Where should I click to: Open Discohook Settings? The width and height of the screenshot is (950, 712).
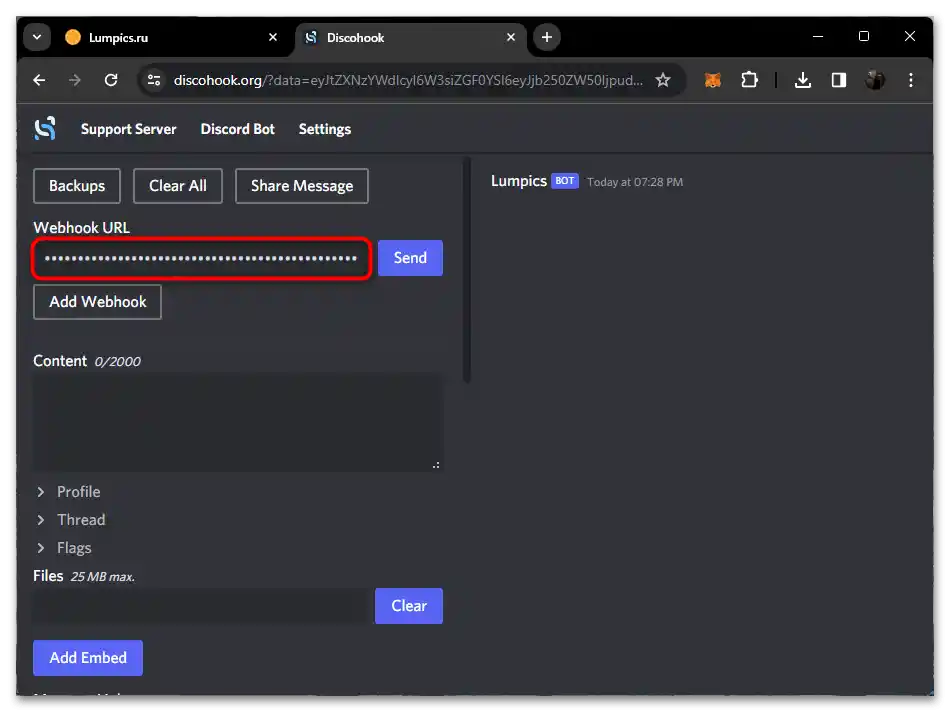point(324,128)
